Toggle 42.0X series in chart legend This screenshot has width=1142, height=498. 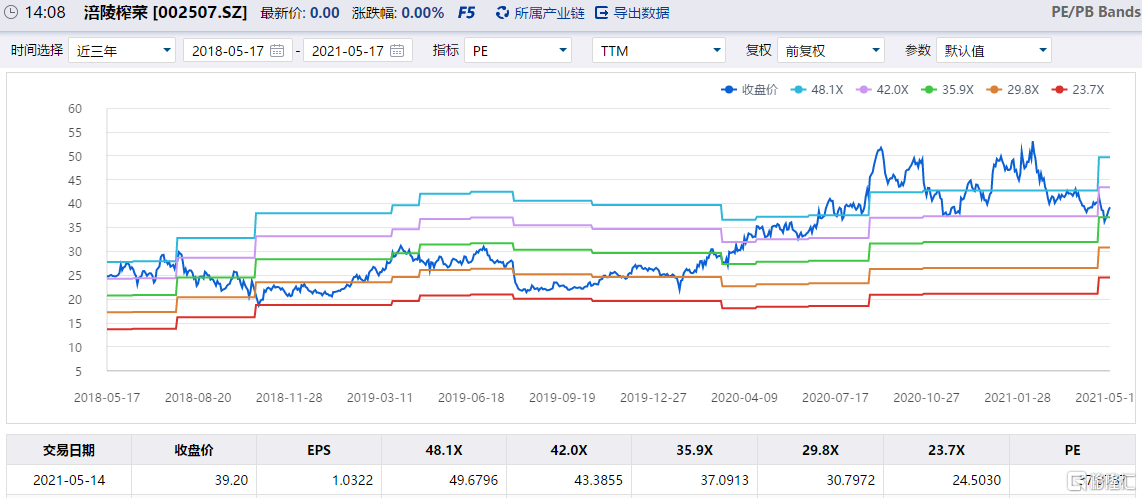pyautogui.click(x=882, y=90)
